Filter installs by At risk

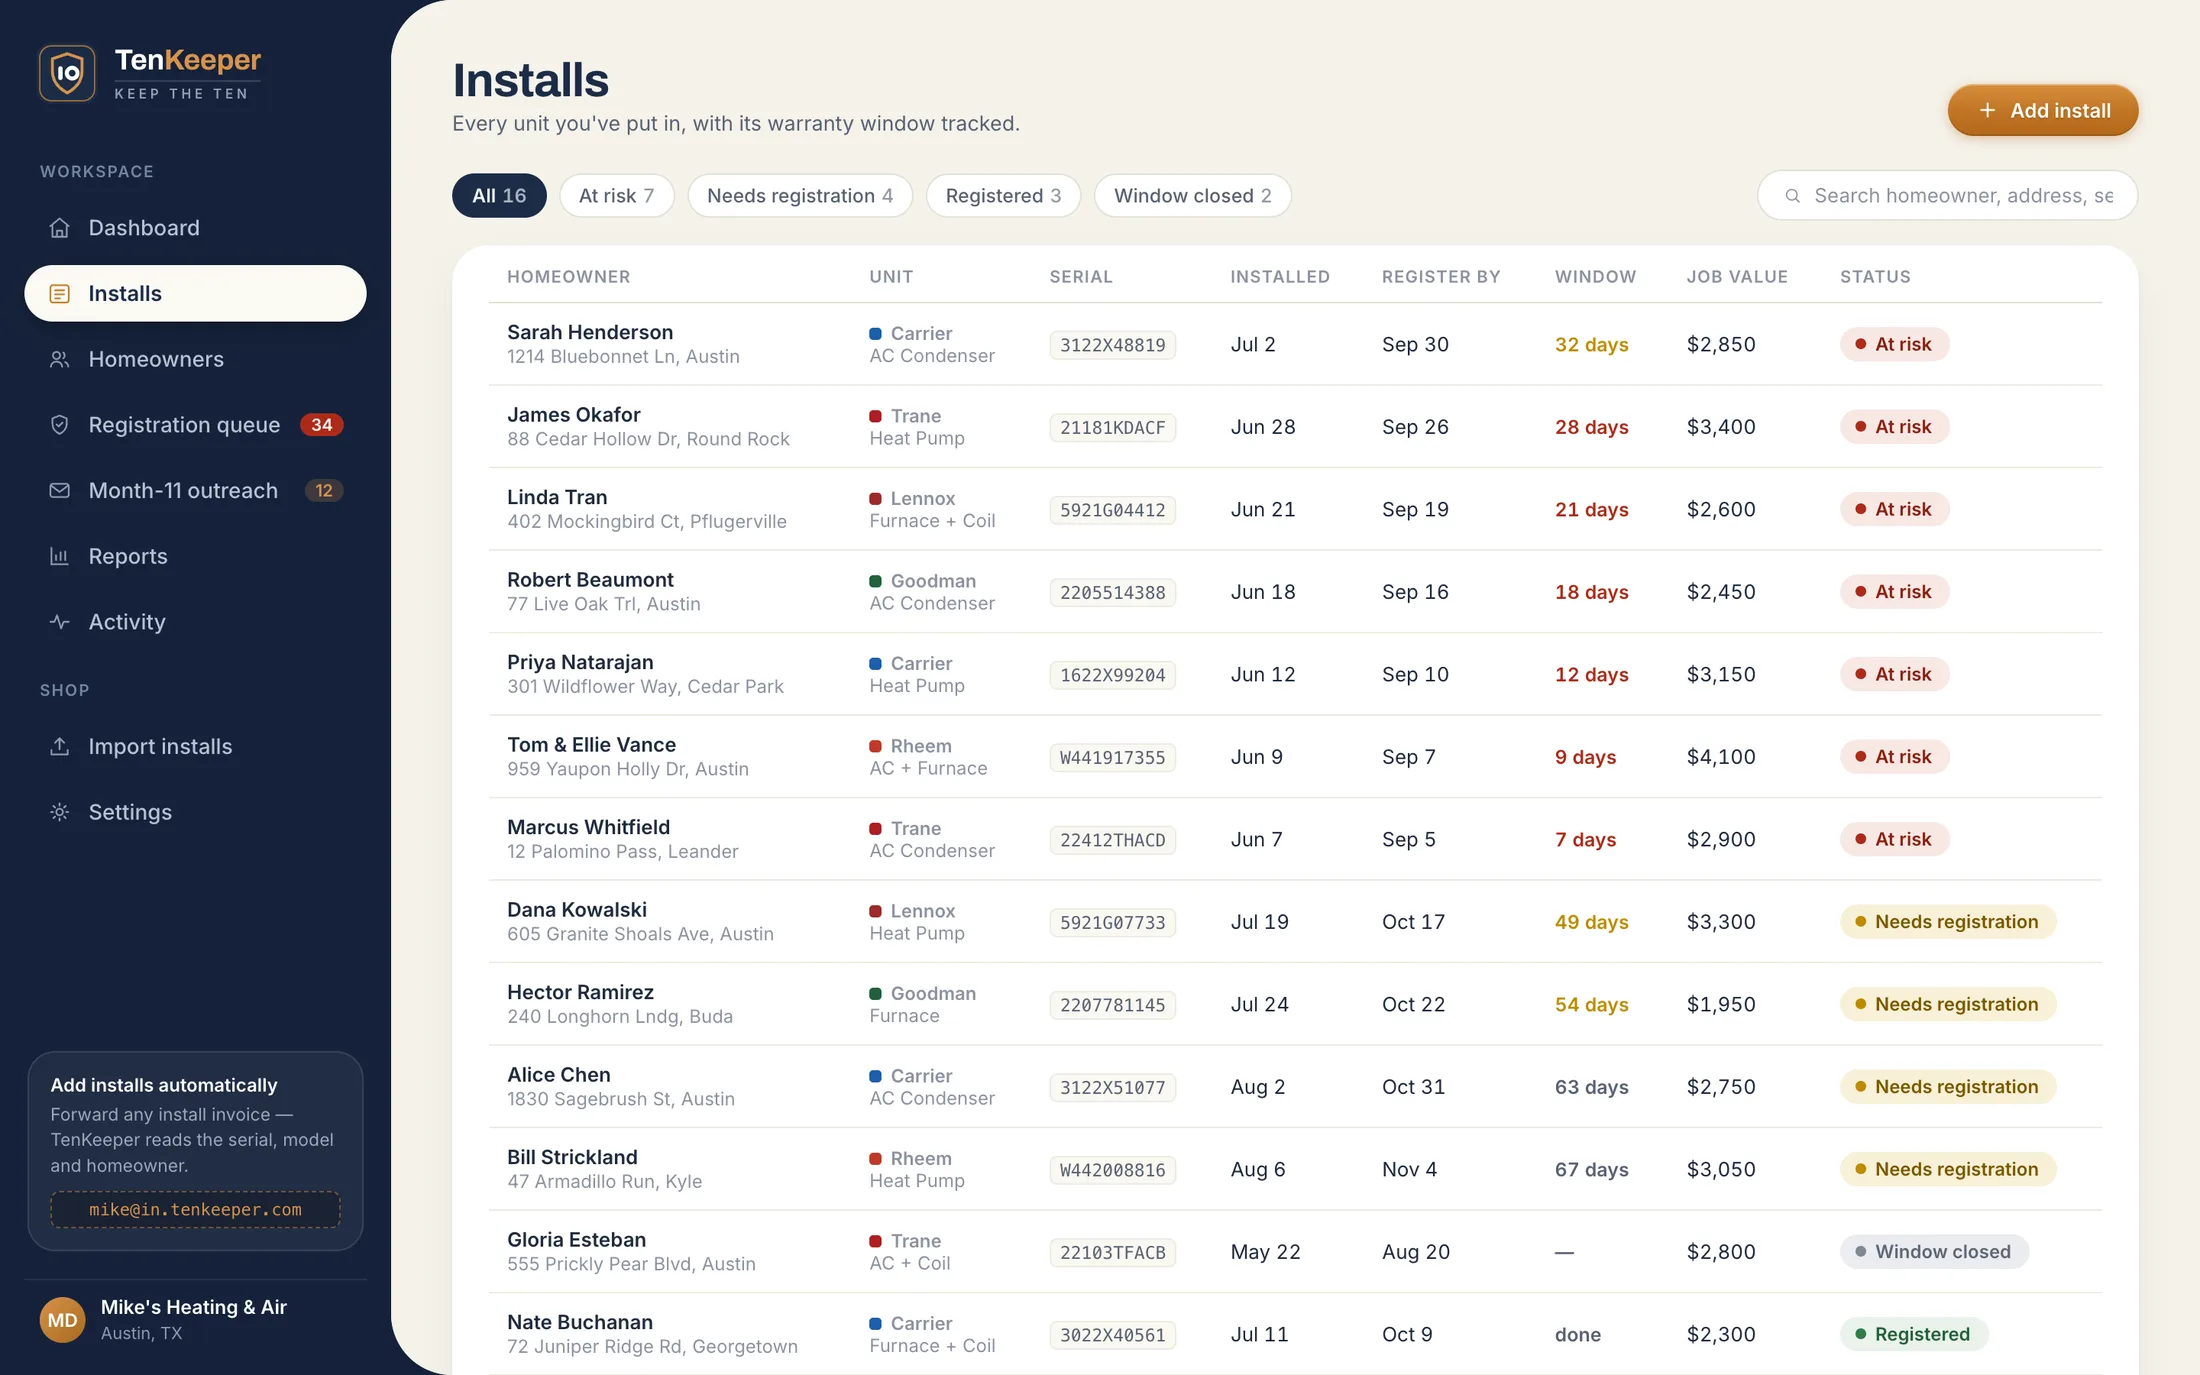(616, 196)
